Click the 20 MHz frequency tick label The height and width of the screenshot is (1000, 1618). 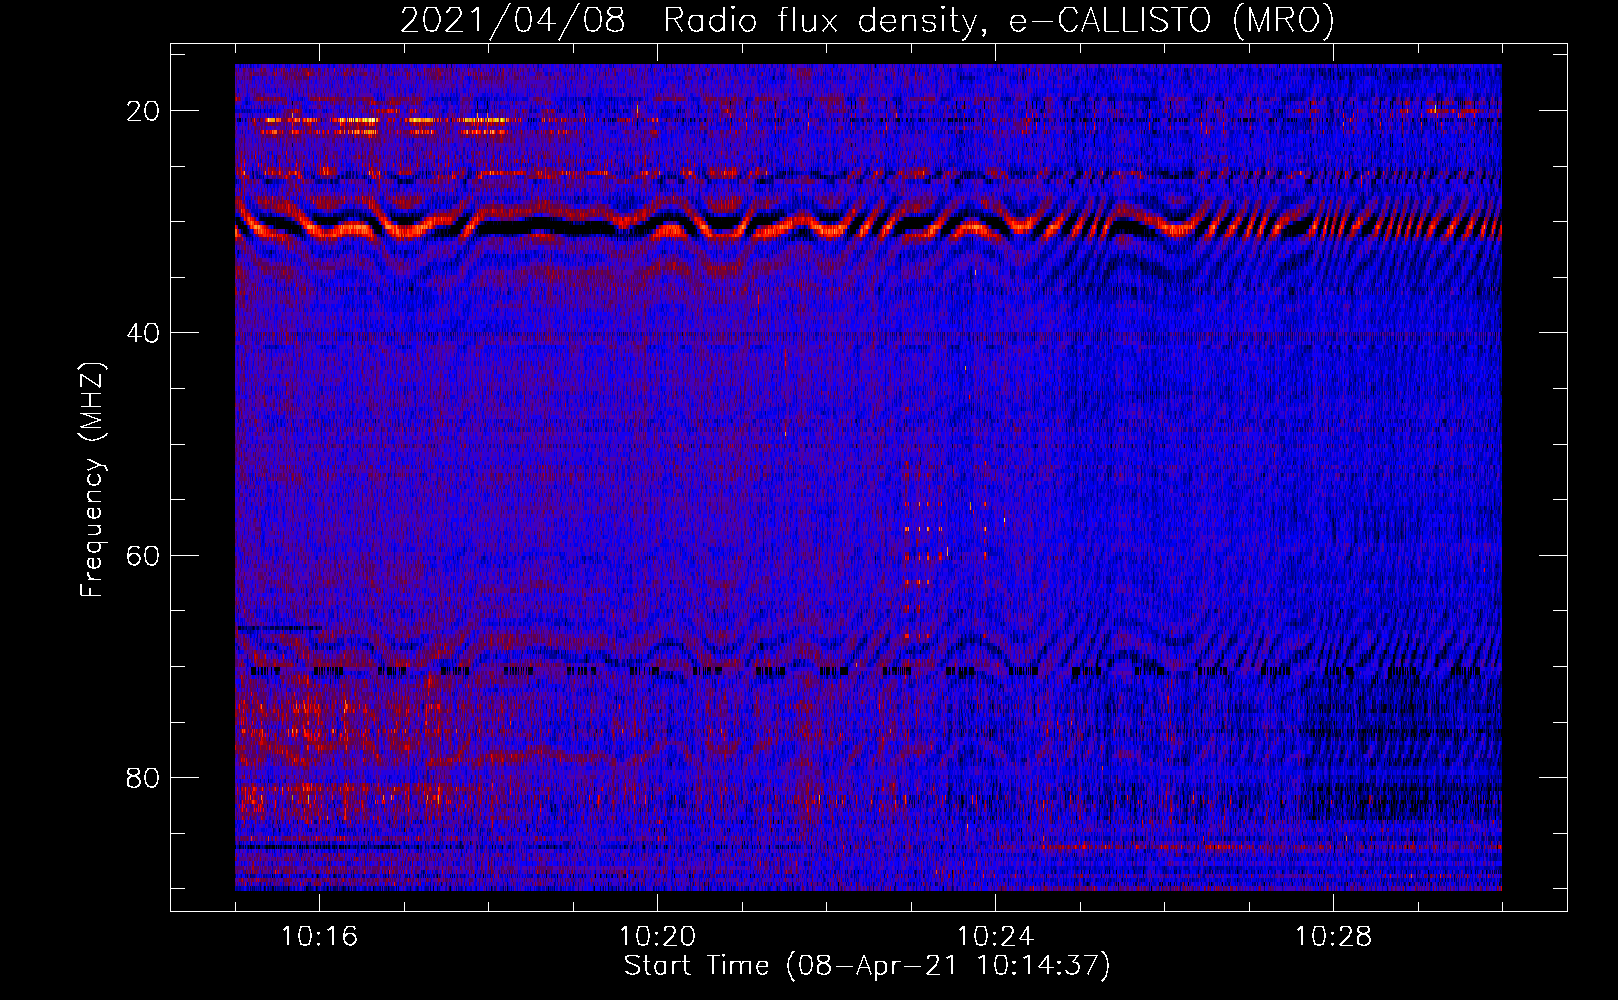[144, 111]
